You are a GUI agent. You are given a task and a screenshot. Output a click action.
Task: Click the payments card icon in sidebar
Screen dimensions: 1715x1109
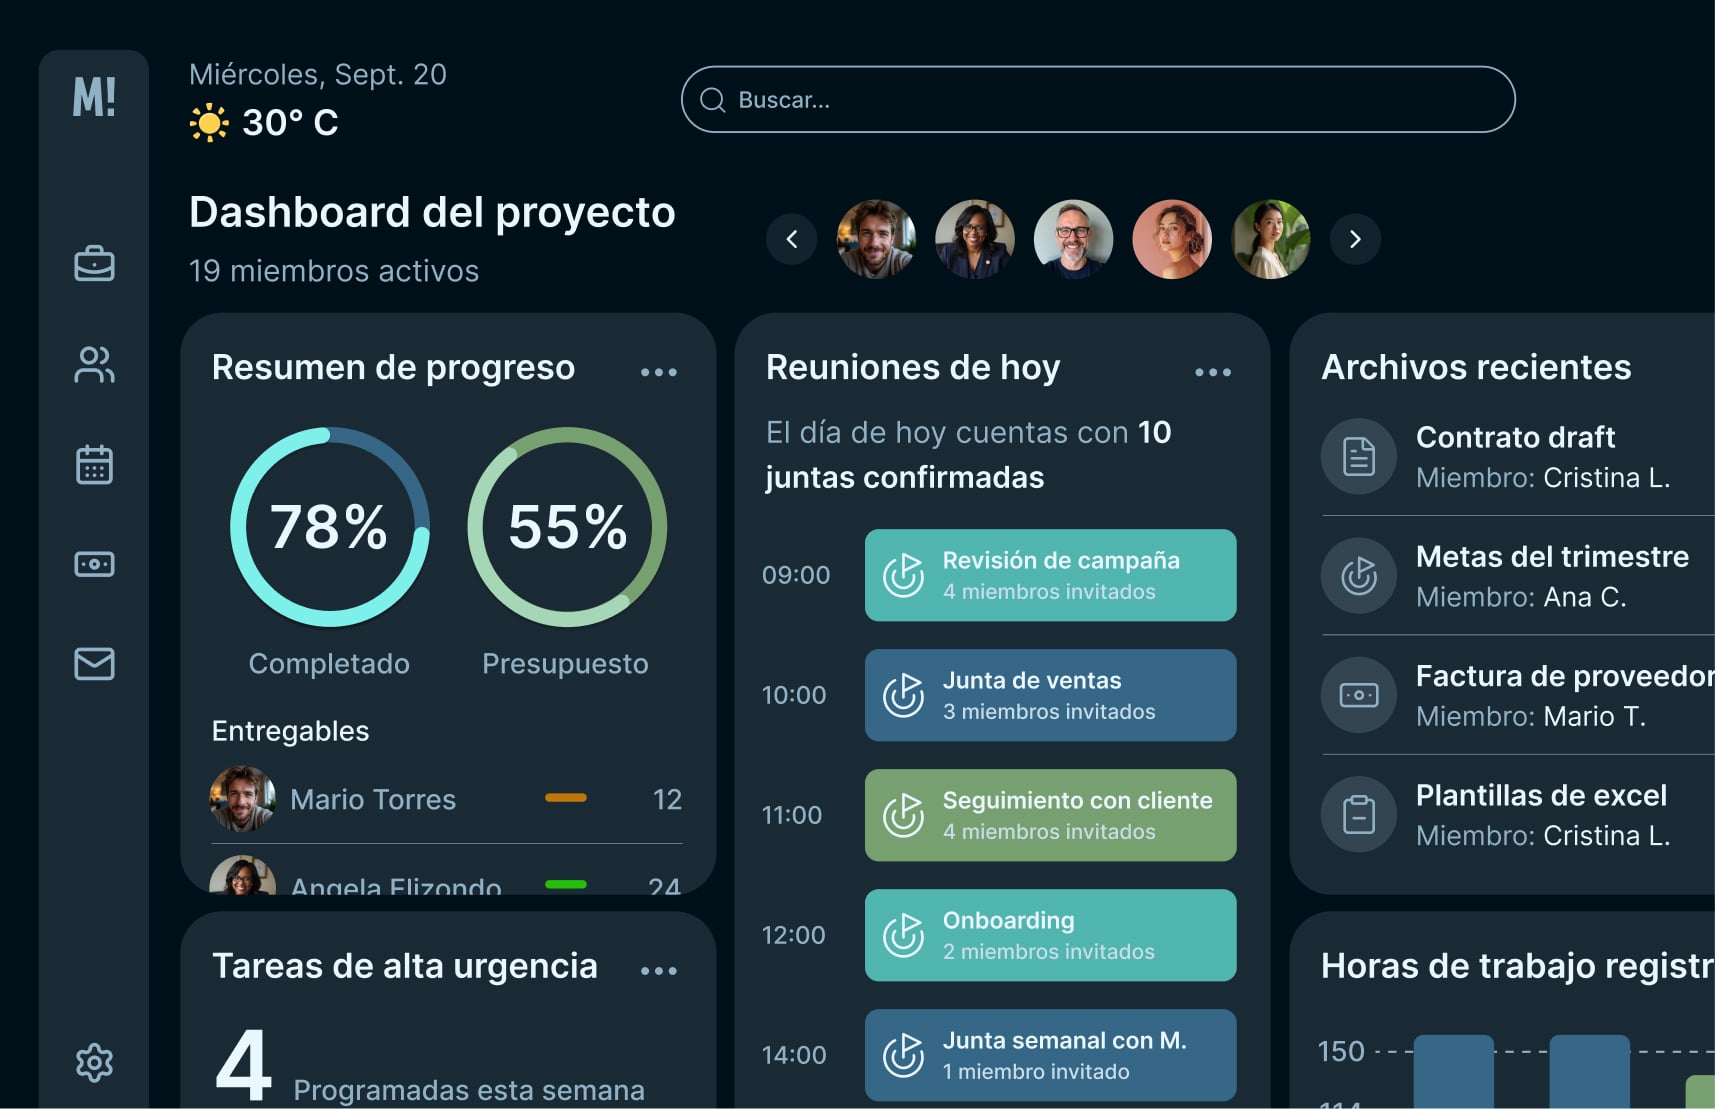pos(95,564)
